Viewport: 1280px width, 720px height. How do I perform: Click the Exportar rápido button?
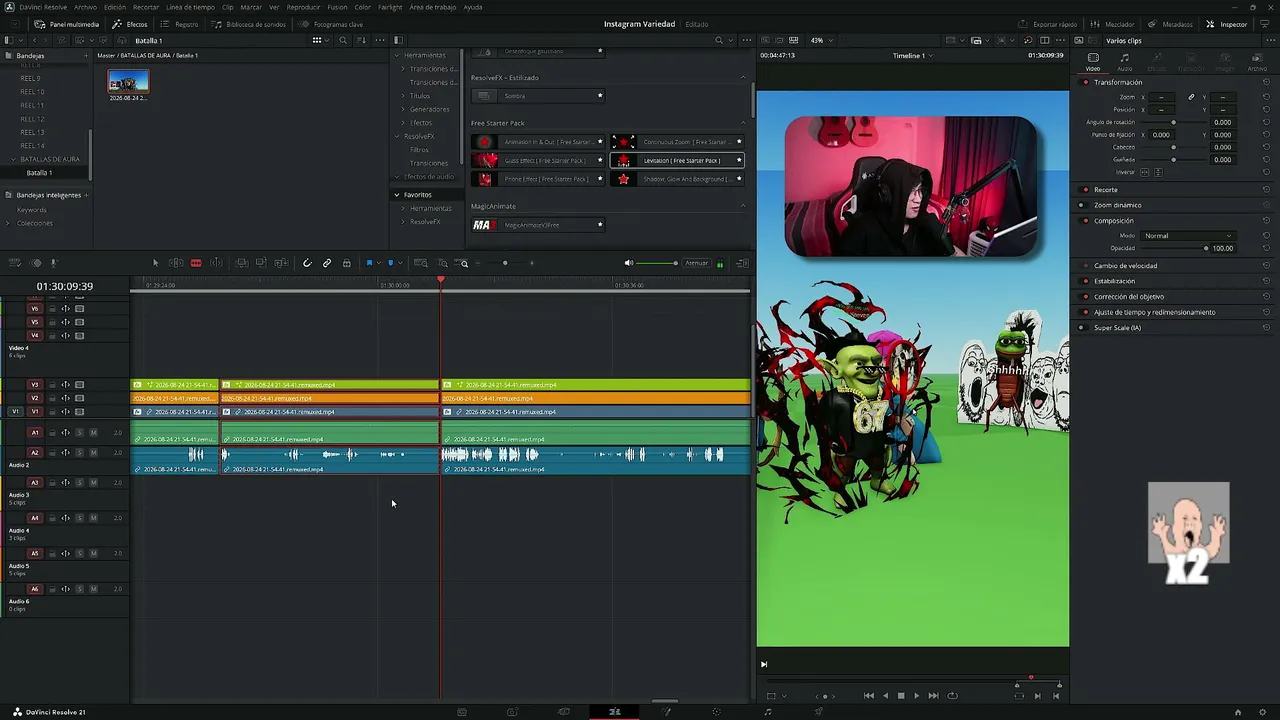click(1048, 24)
